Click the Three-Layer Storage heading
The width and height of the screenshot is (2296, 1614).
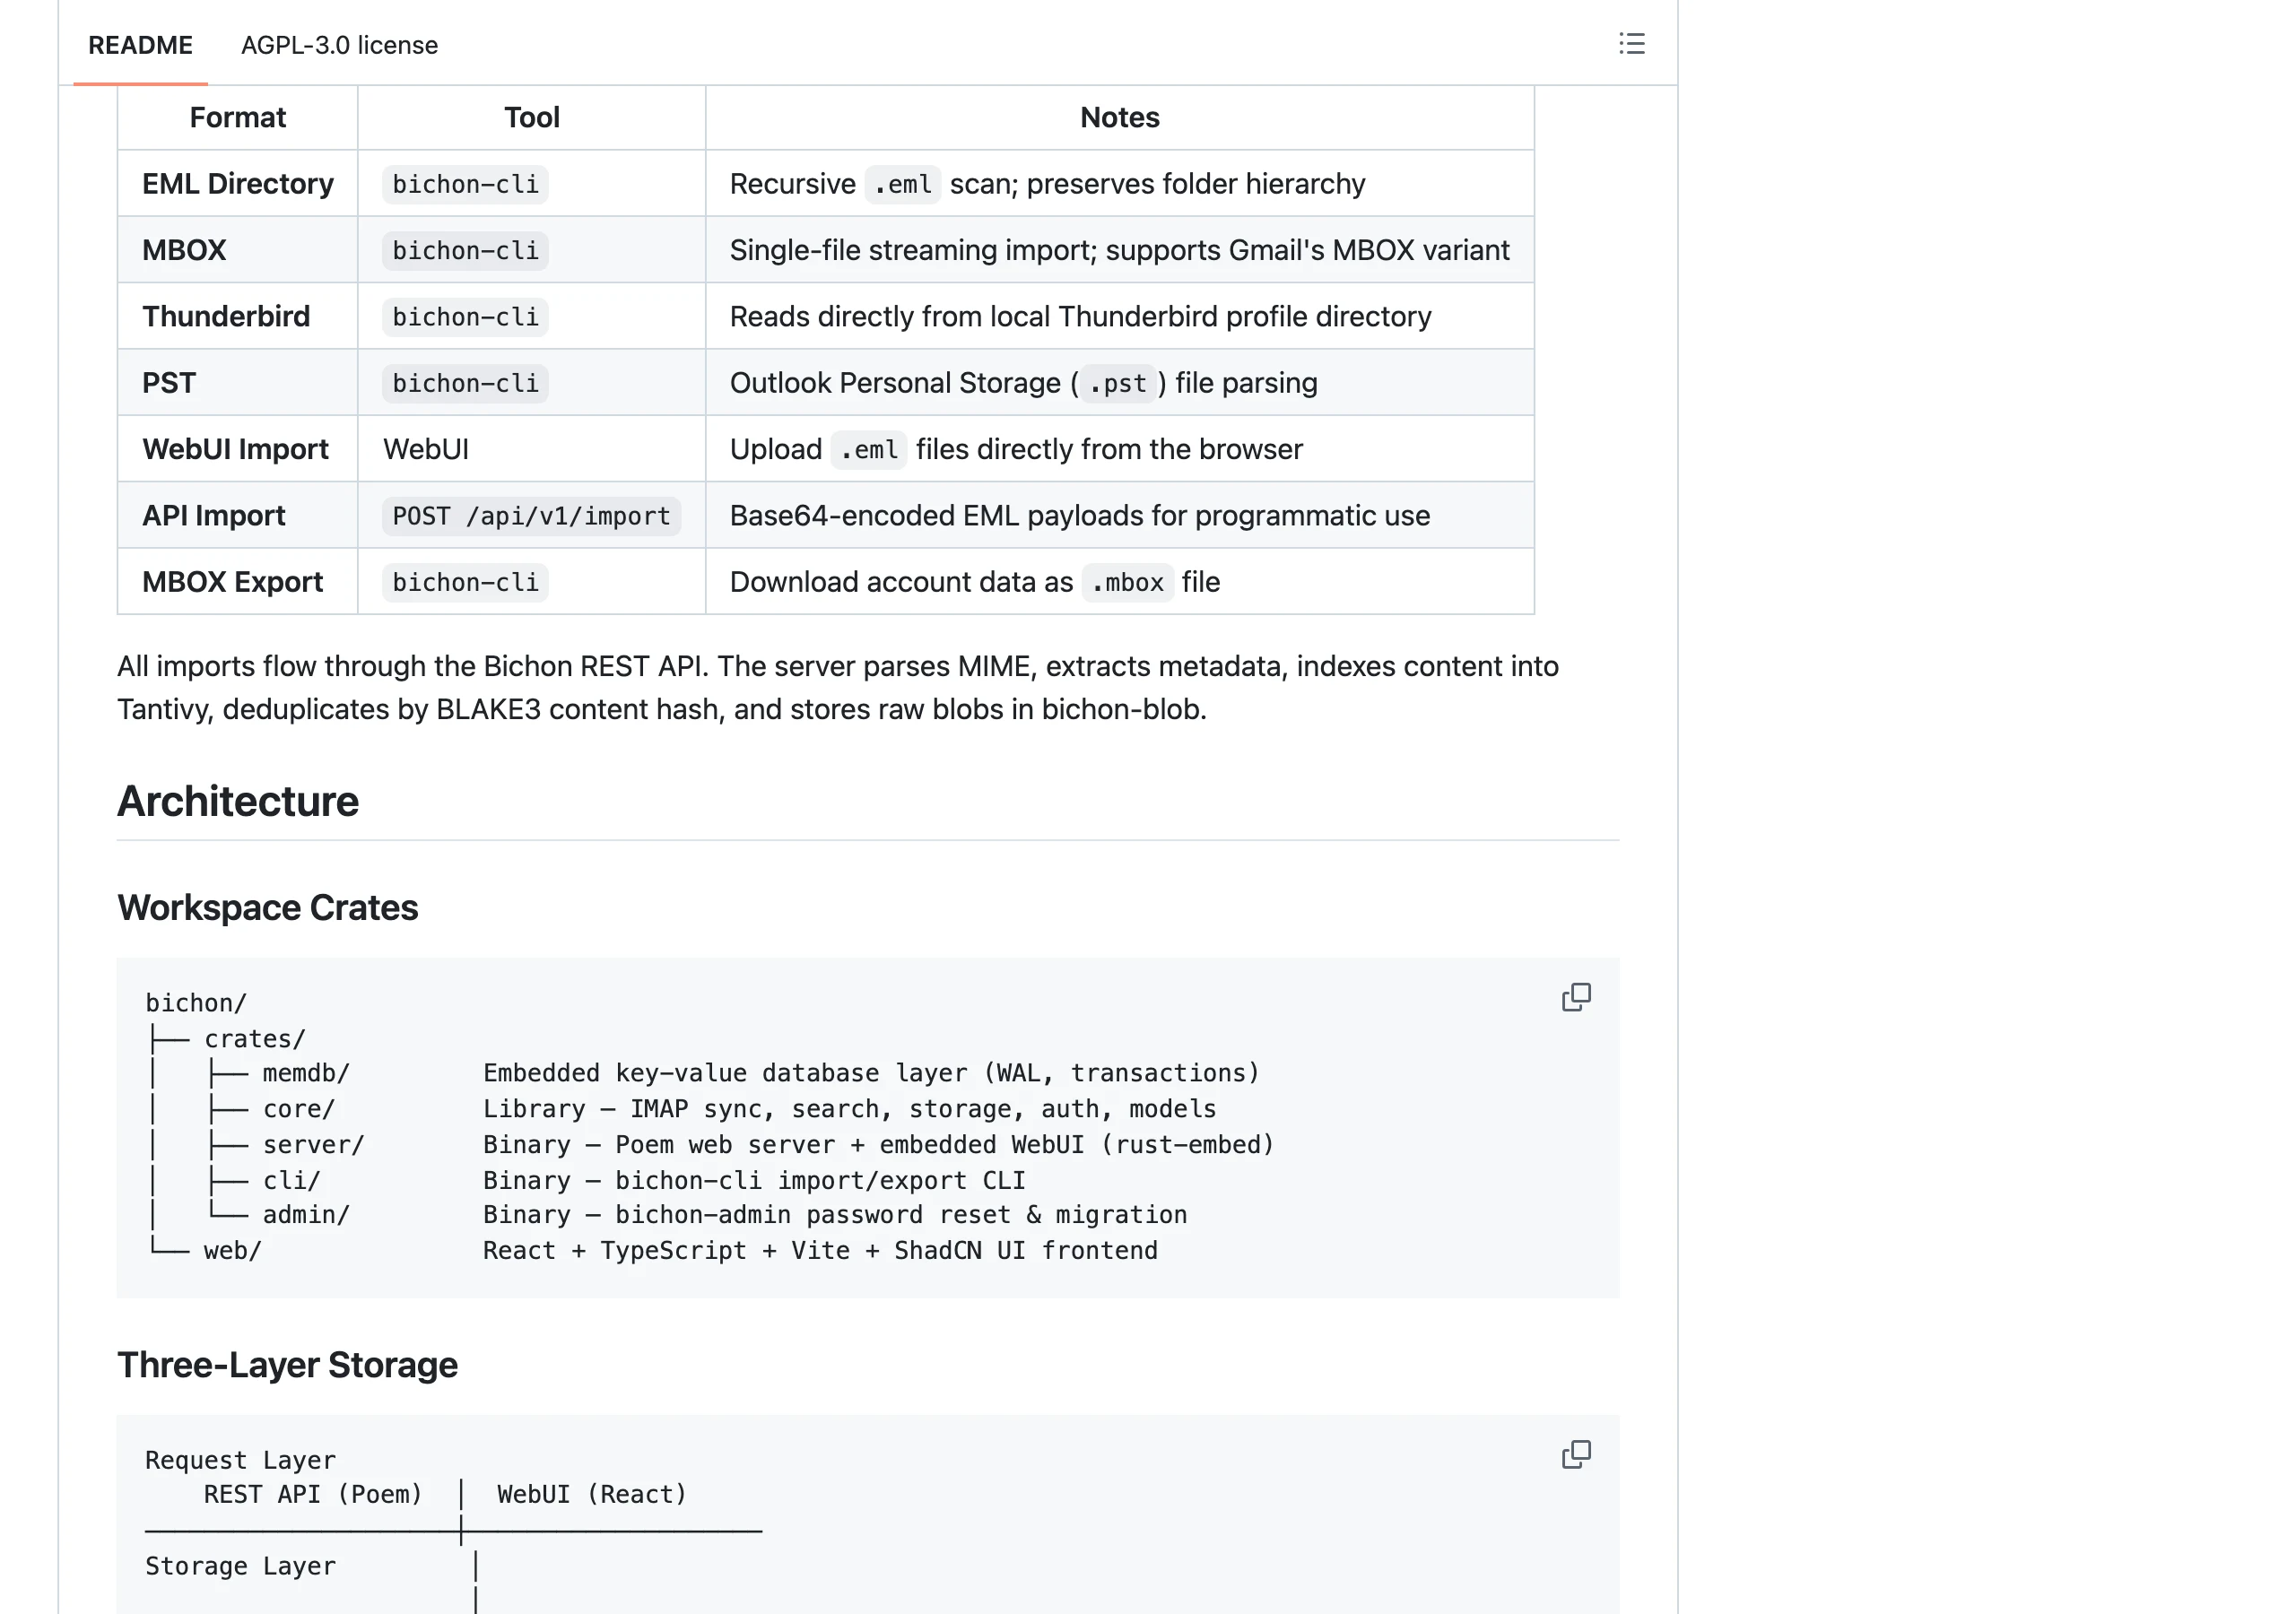288,1365
